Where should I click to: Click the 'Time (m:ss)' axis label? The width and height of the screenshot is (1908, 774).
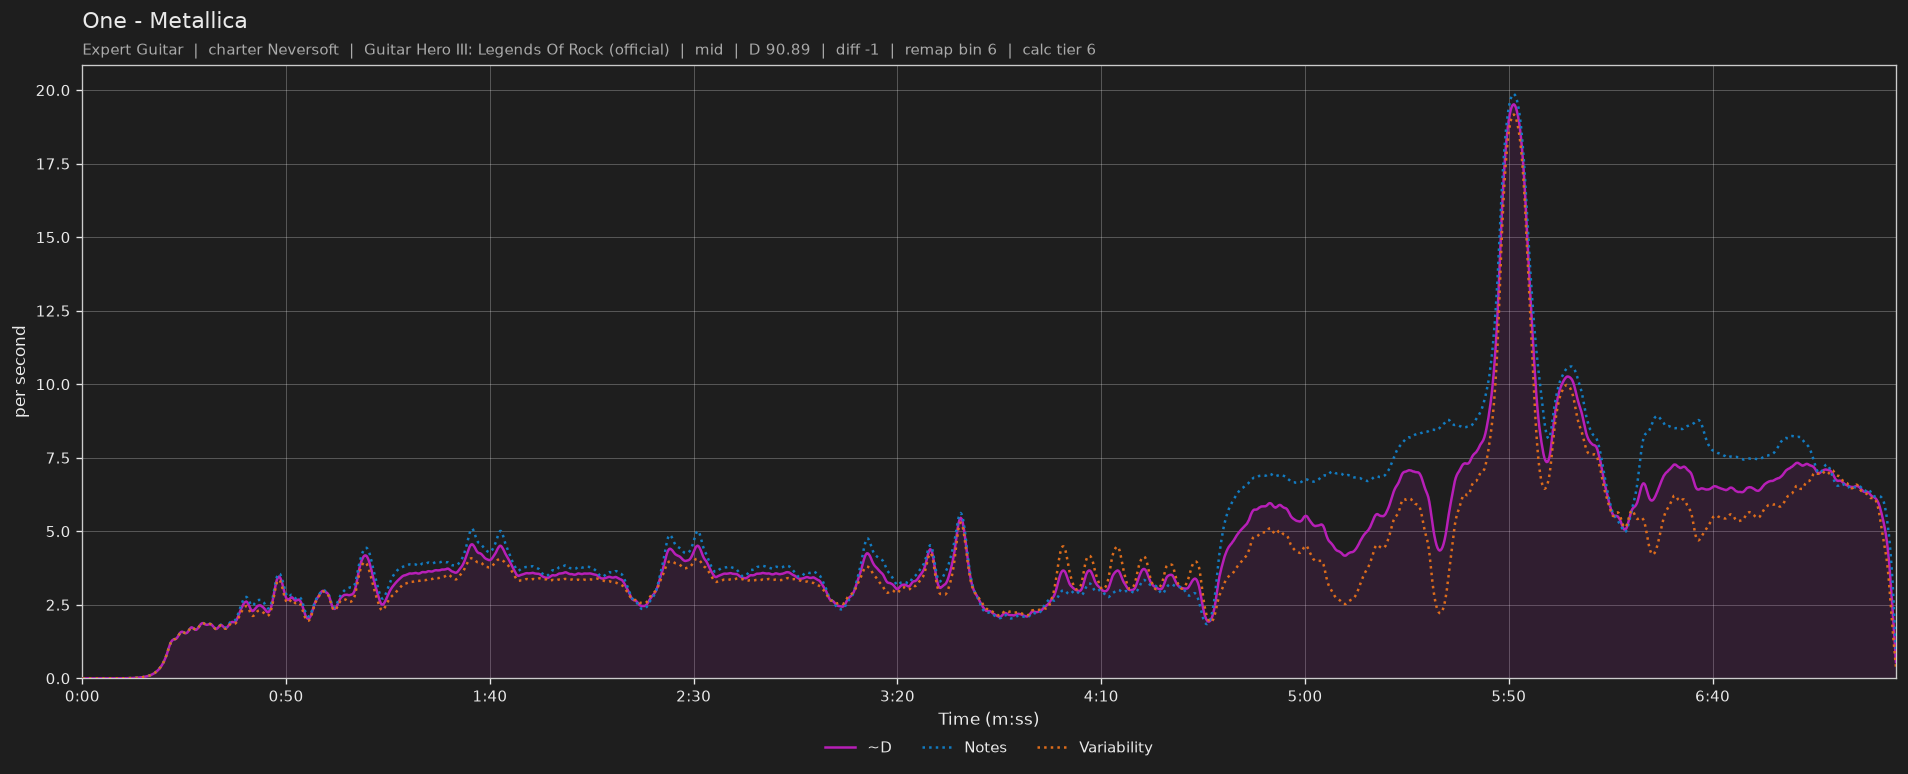coord(988,719)
